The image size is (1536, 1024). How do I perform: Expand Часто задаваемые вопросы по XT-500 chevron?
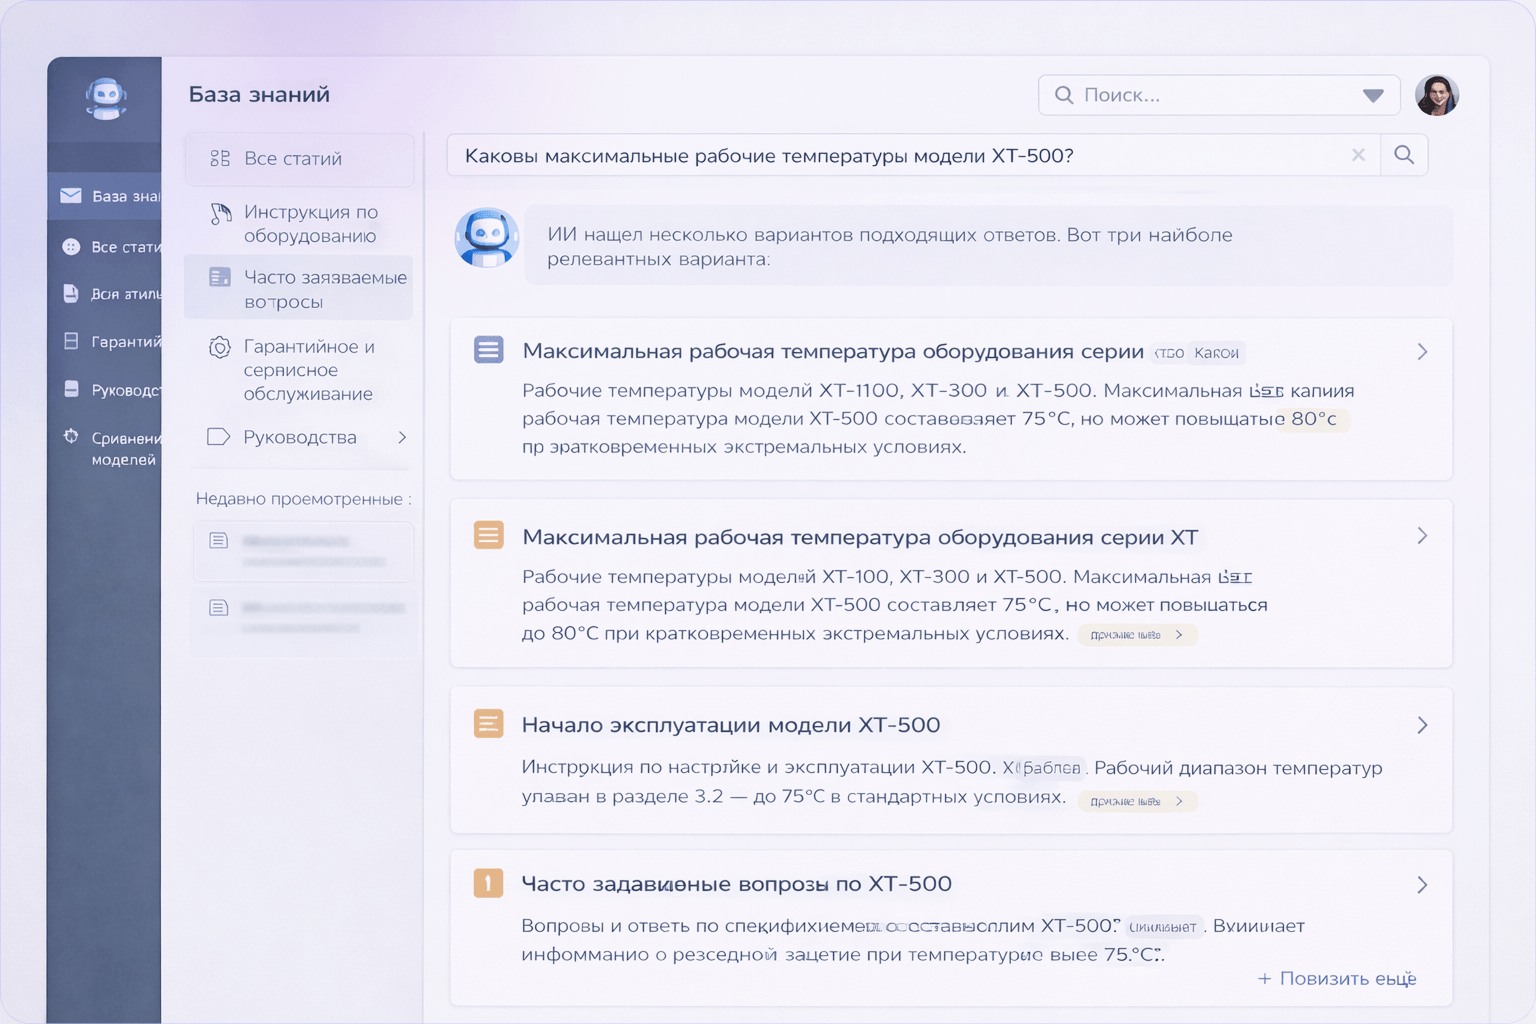[1422, 885]
